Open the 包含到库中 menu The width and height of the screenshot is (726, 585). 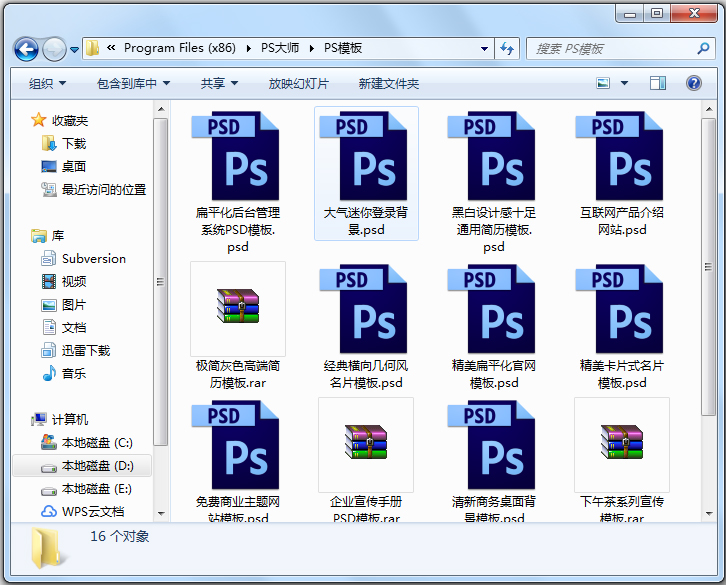133,84
